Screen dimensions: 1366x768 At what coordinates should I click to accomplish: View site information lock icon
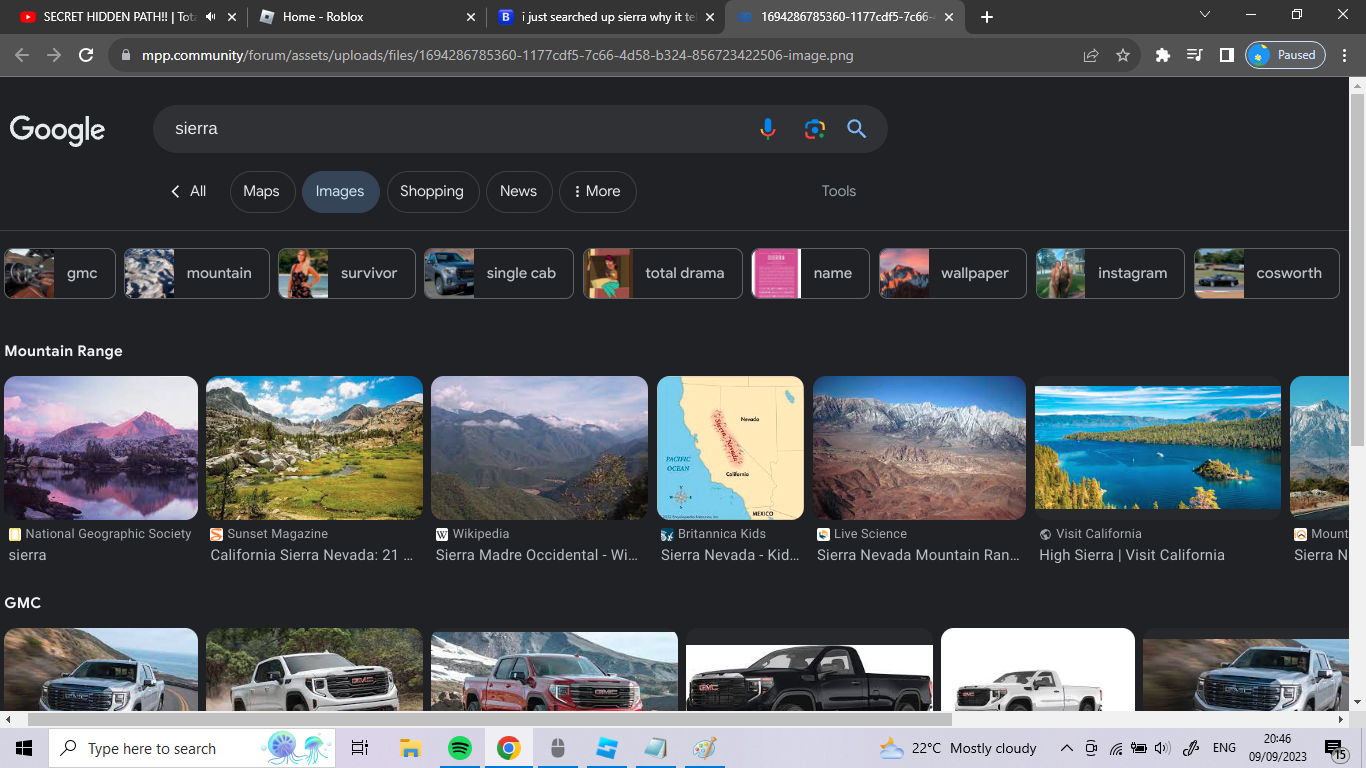click(125, 55)
